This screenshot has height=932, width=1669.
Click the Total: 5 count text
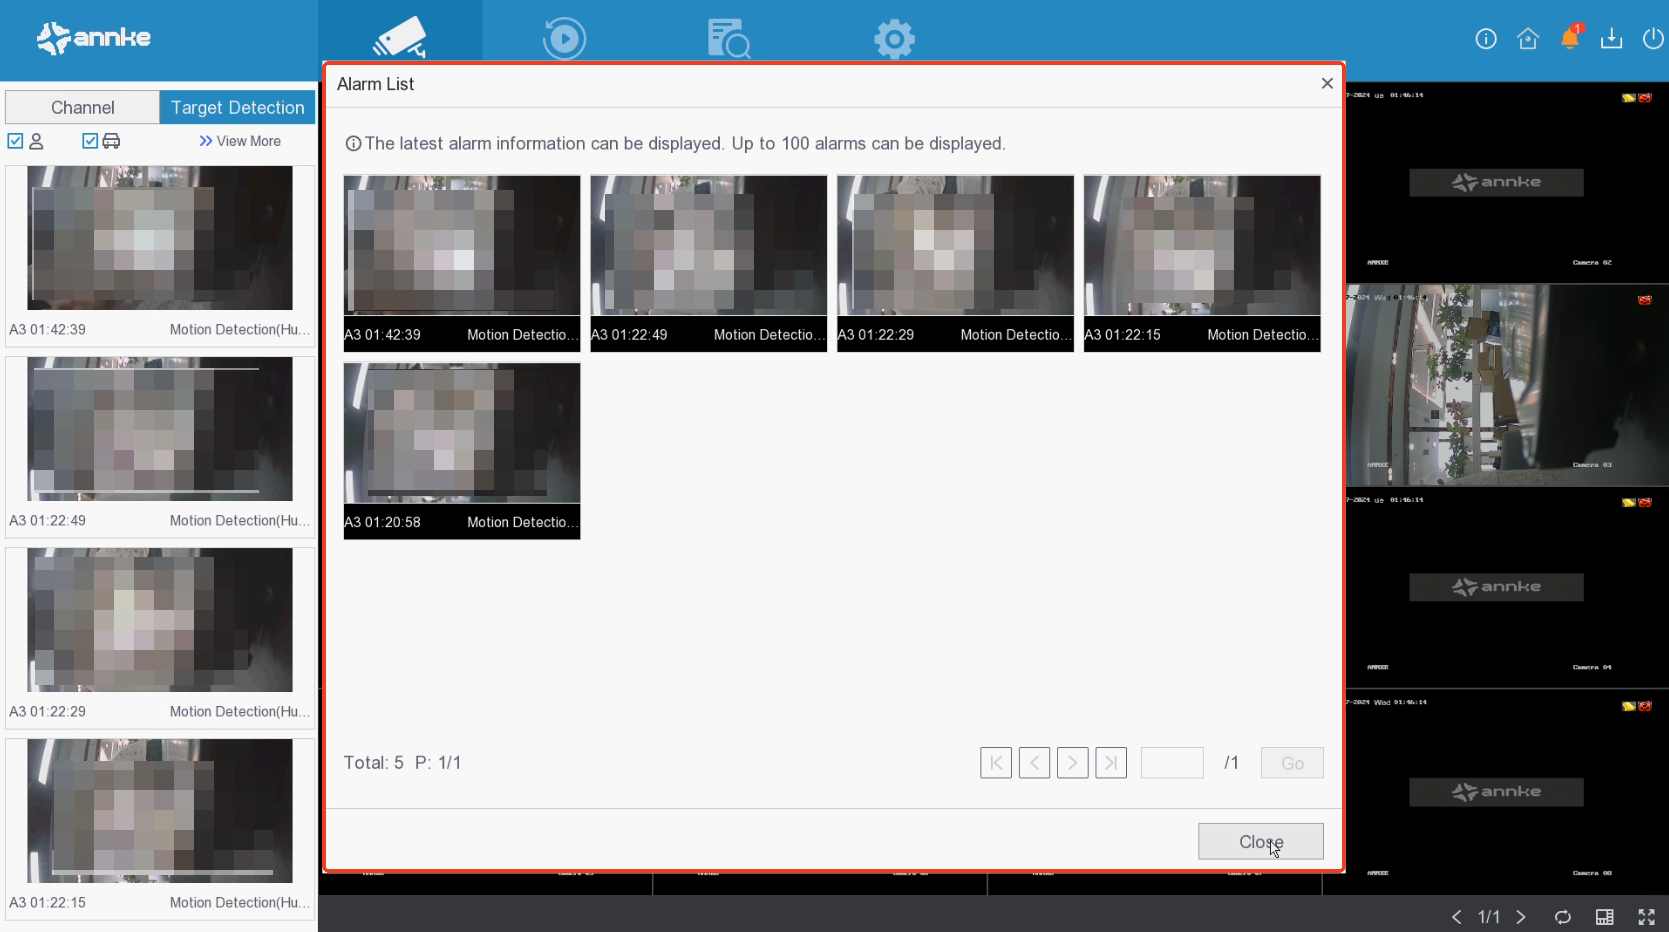pyautogui.click(x=374, y=763)
